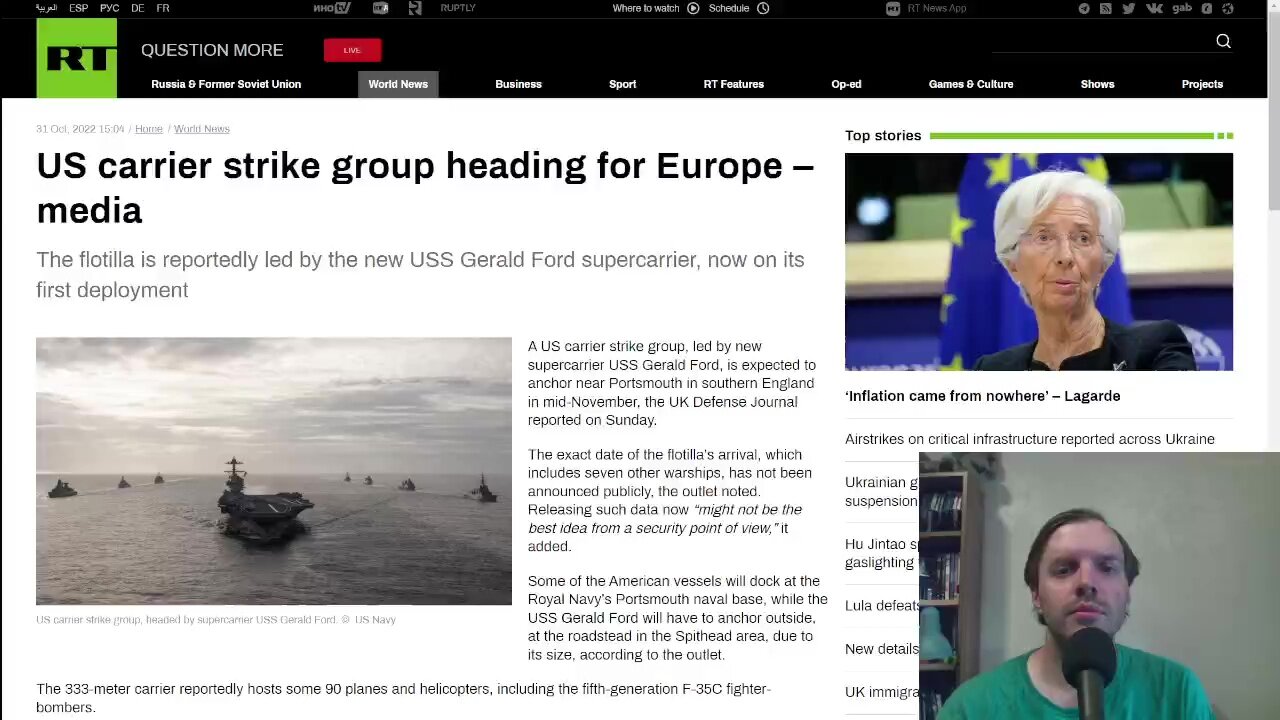The image size is (1280, 720).
Task: Open the UK immigration top story
Action: coord(881,692)
